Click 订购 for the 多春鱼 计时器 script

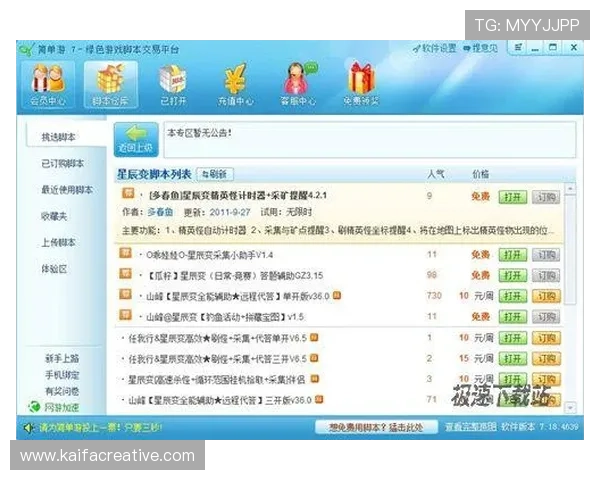pos(546,197)
